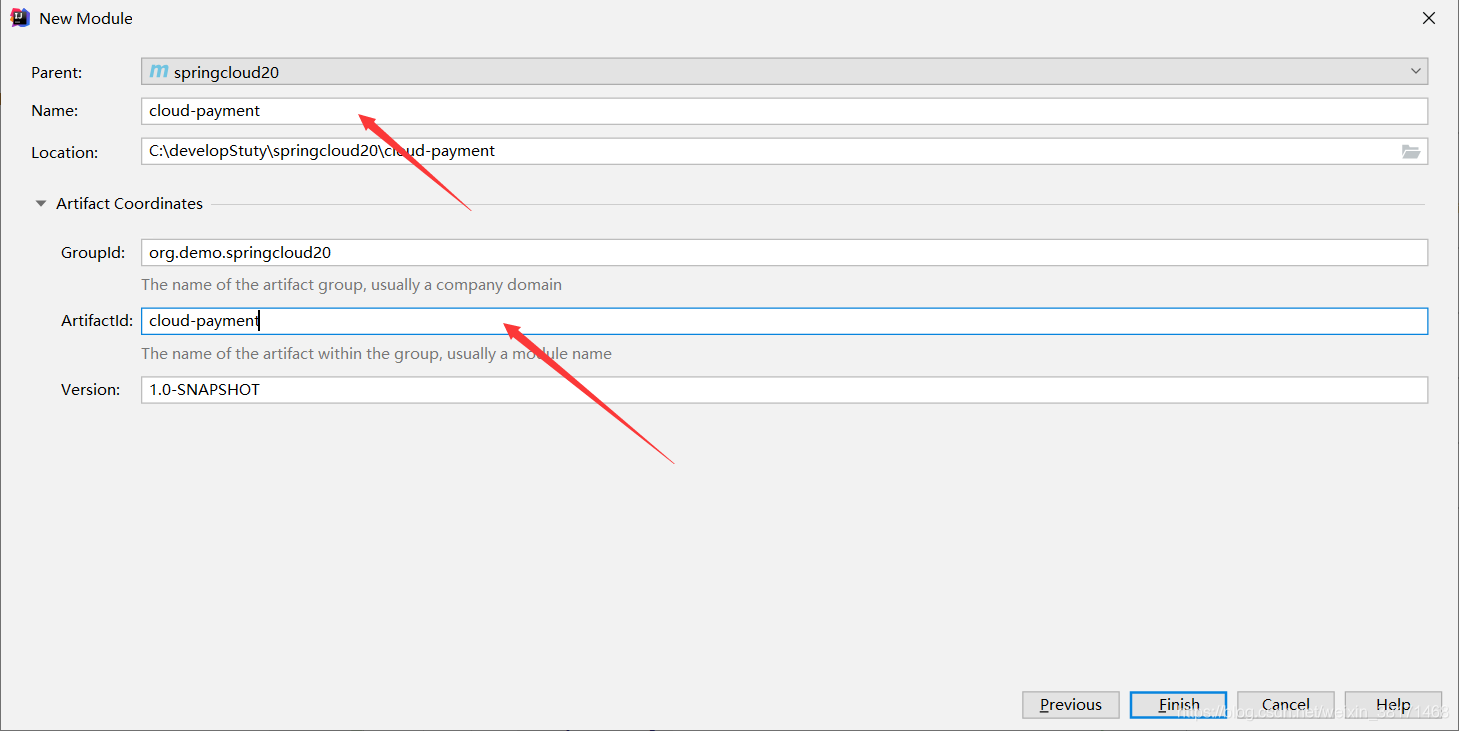
Task: Click the 'Name:' label
Action: pyautogui.click(x=54, y=111)
